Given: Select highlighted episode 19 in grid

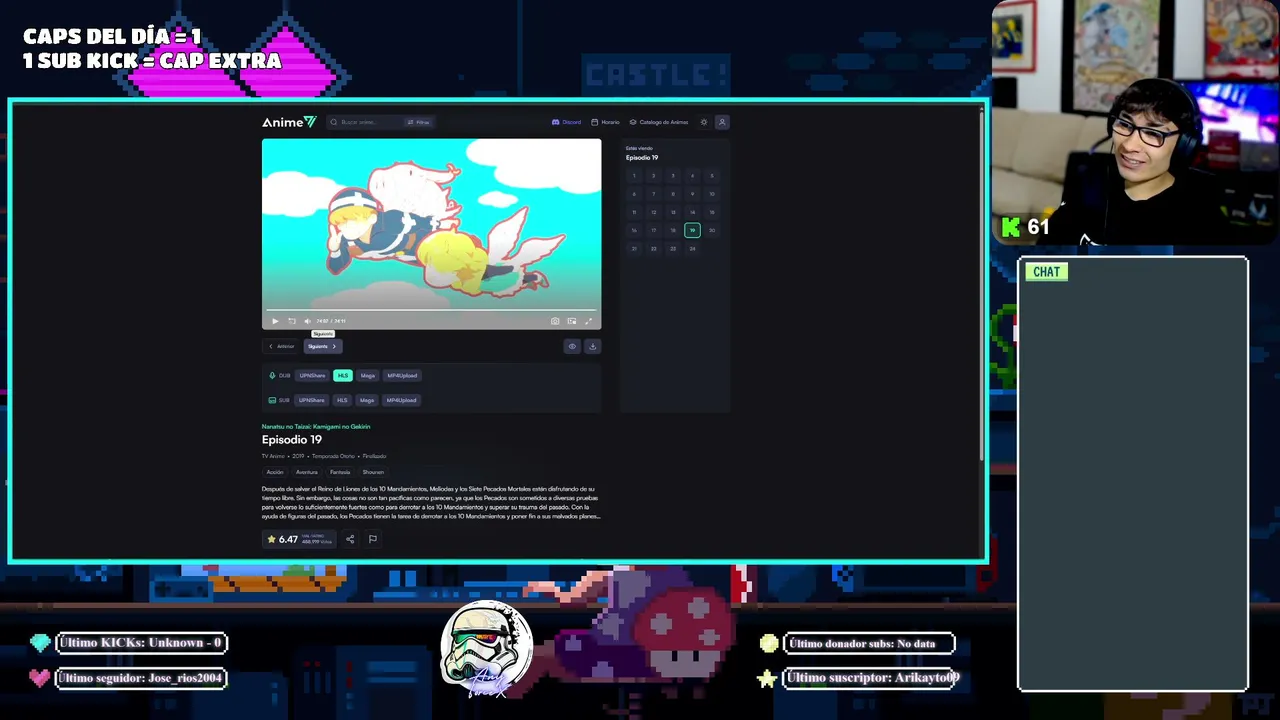Looking at the screenshot, I should point(692,230).
